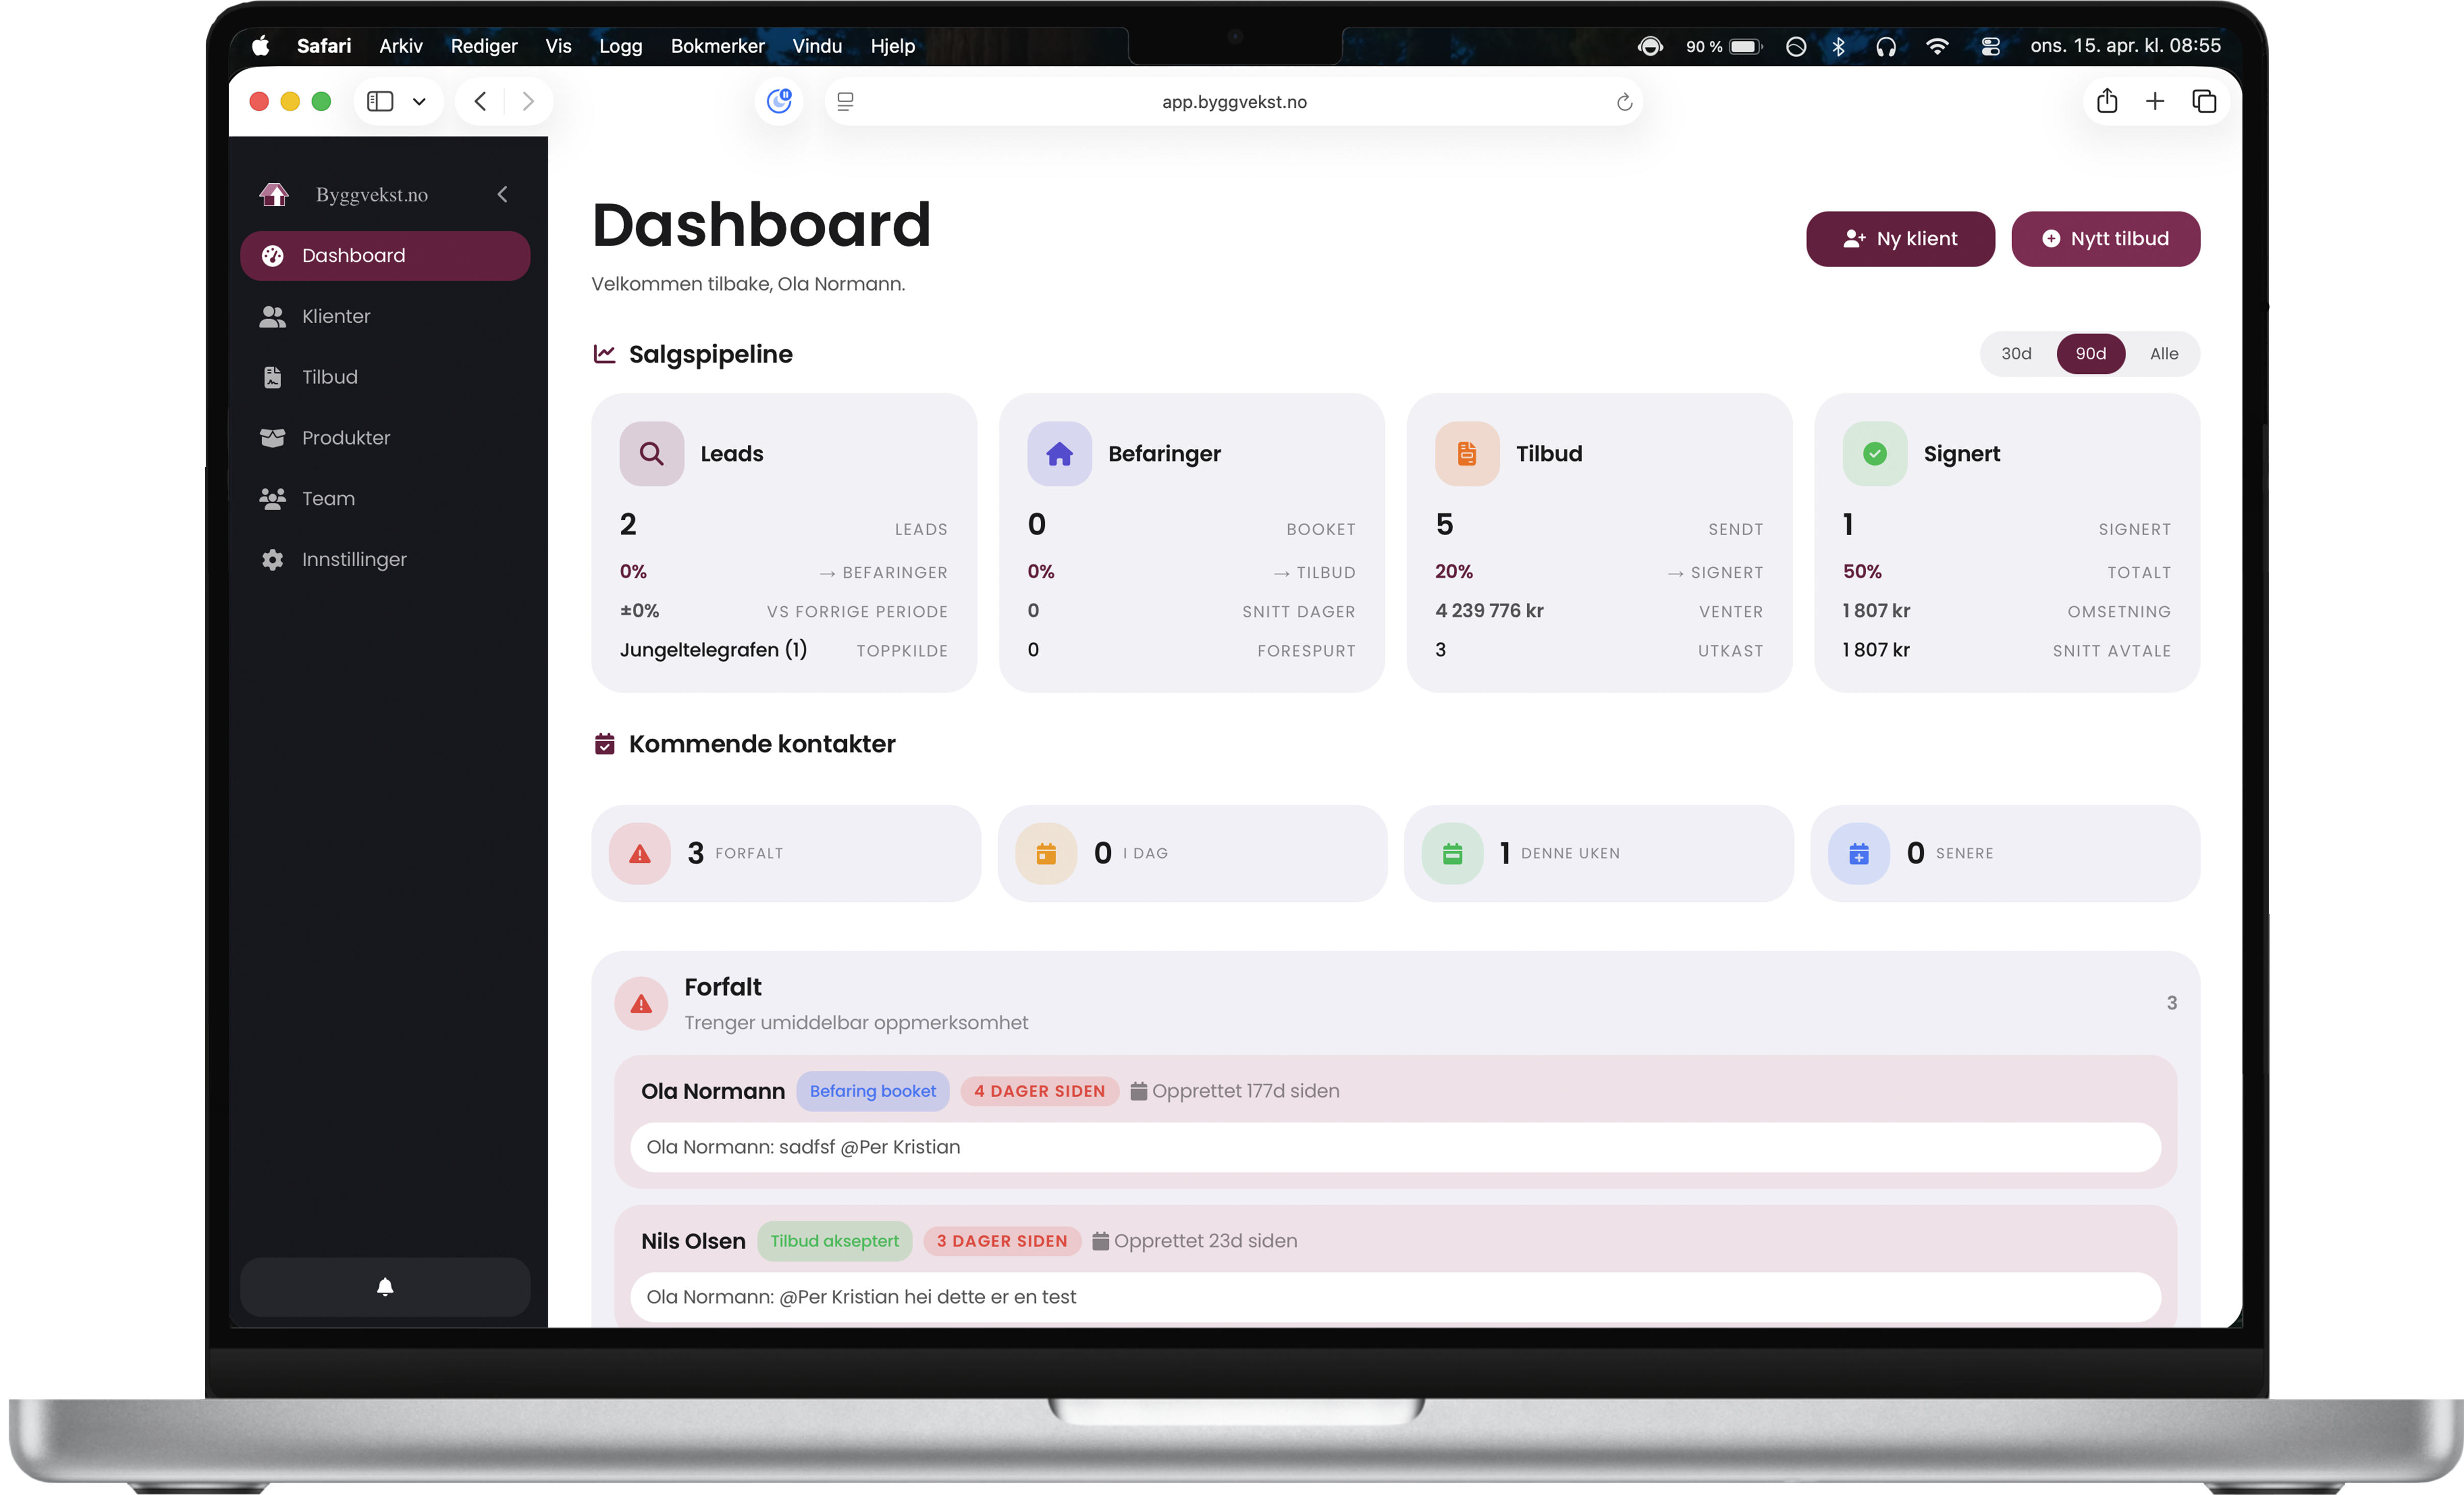Click the notification bell at sidebar bottom
This screenshot has height=1495, width=2464.
[x=384, y=1287]
